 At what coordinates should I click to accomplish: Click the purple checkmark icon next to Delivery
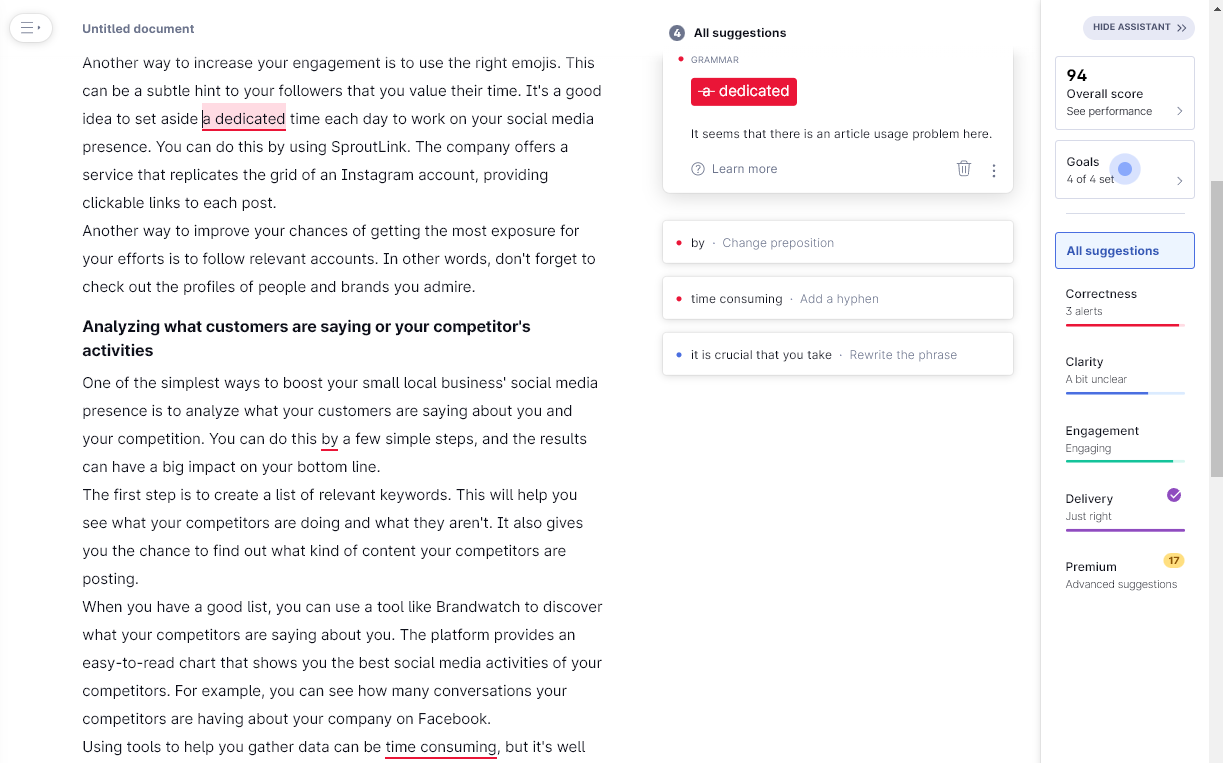click(x=1174, y=495)
